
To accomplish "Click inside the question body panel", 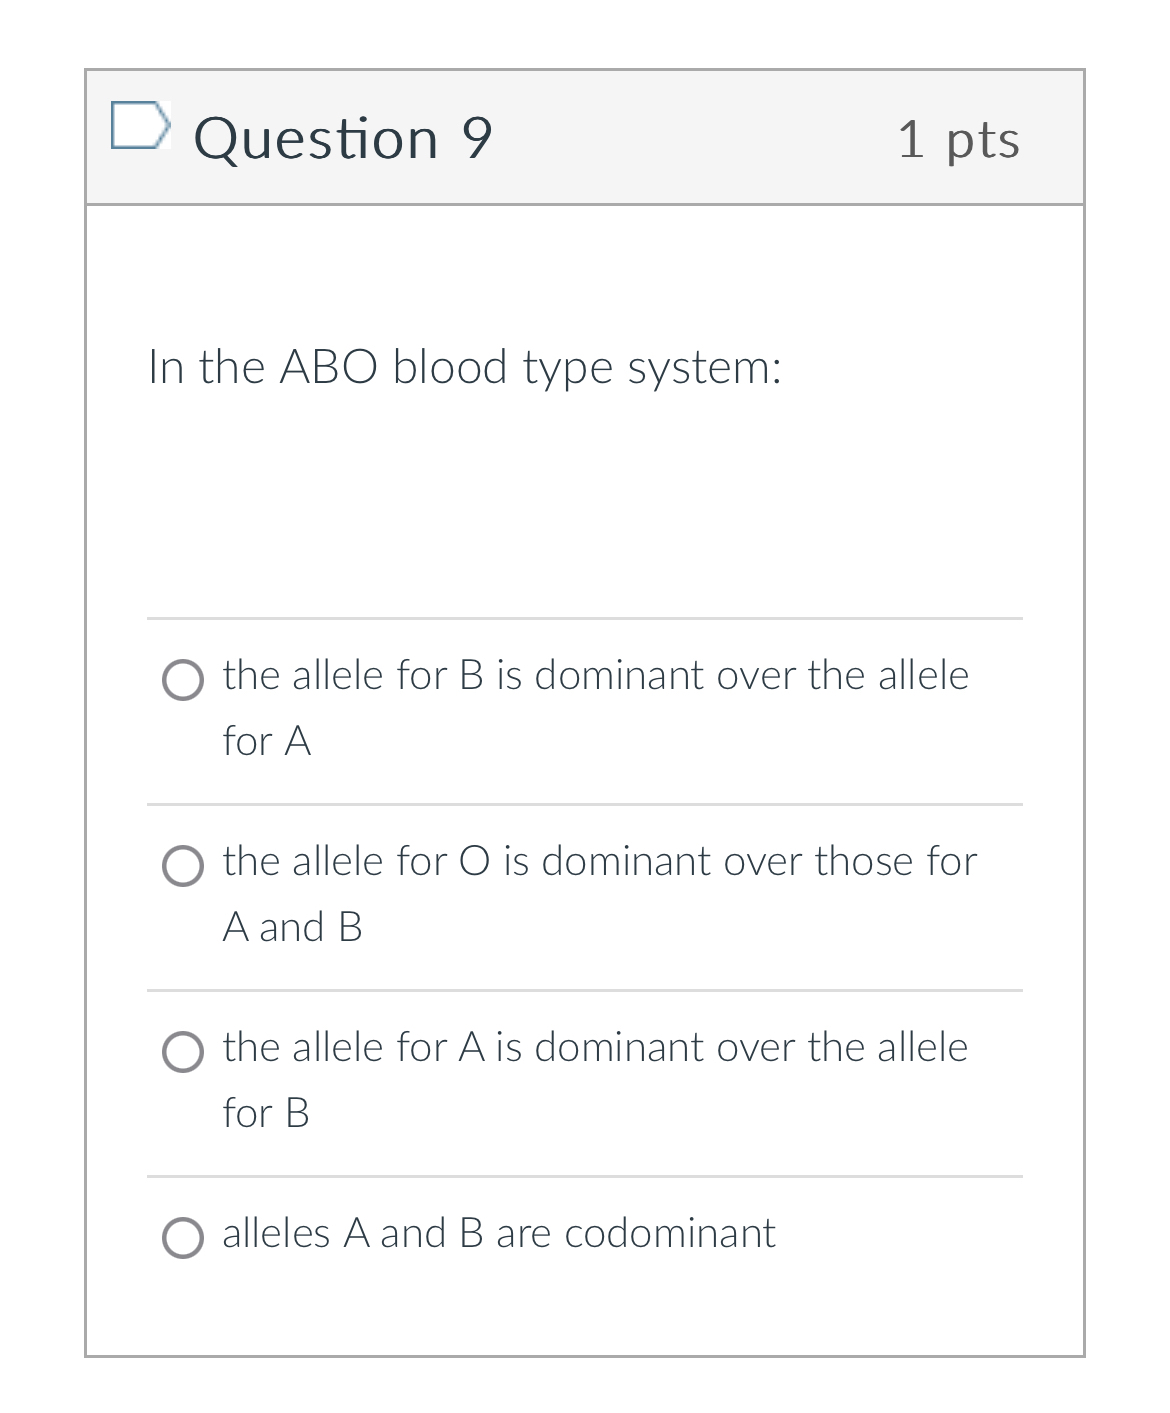I will click(584, 500).
